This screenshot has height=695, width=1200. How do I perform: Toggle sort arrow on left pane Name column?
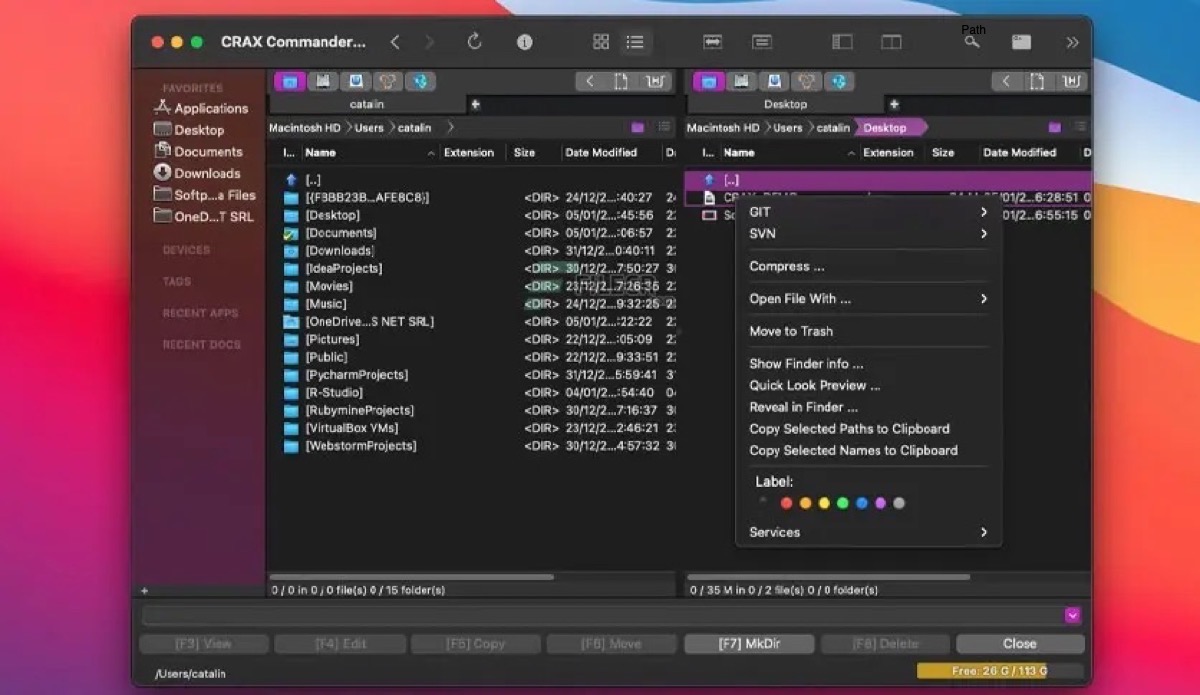point(432,153)
